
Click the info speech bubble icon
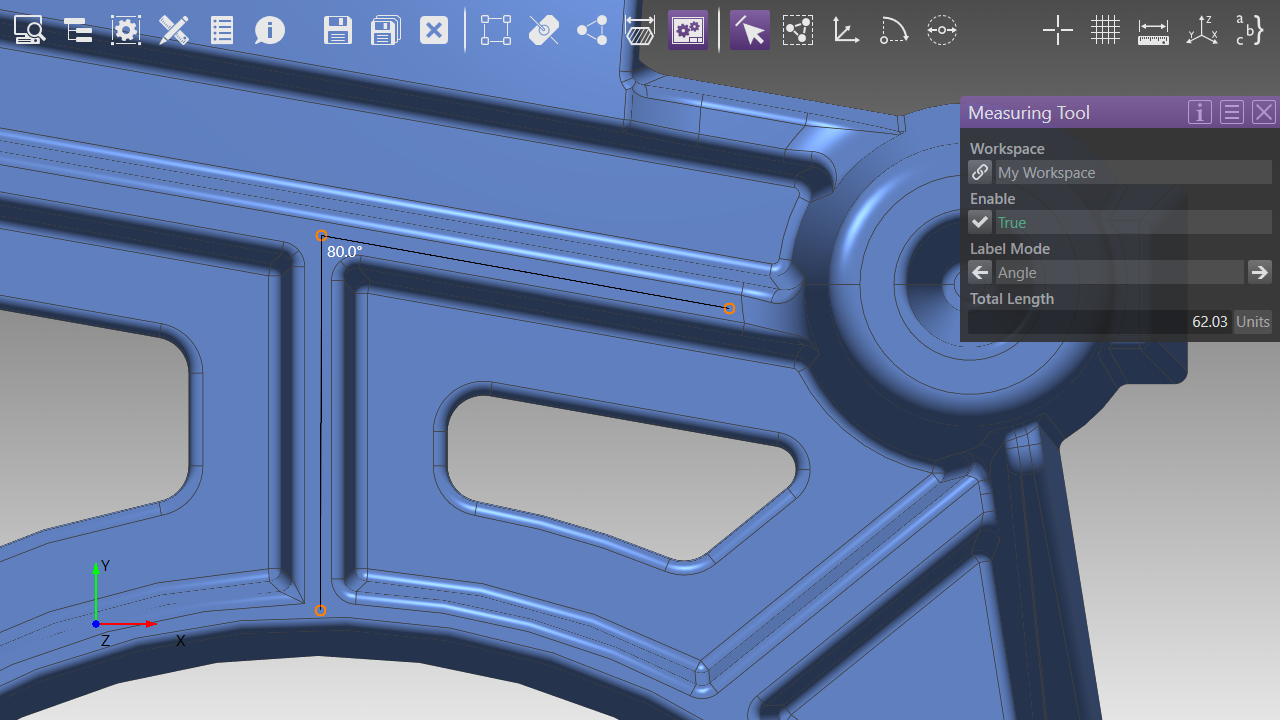click(x=269, y=30)
